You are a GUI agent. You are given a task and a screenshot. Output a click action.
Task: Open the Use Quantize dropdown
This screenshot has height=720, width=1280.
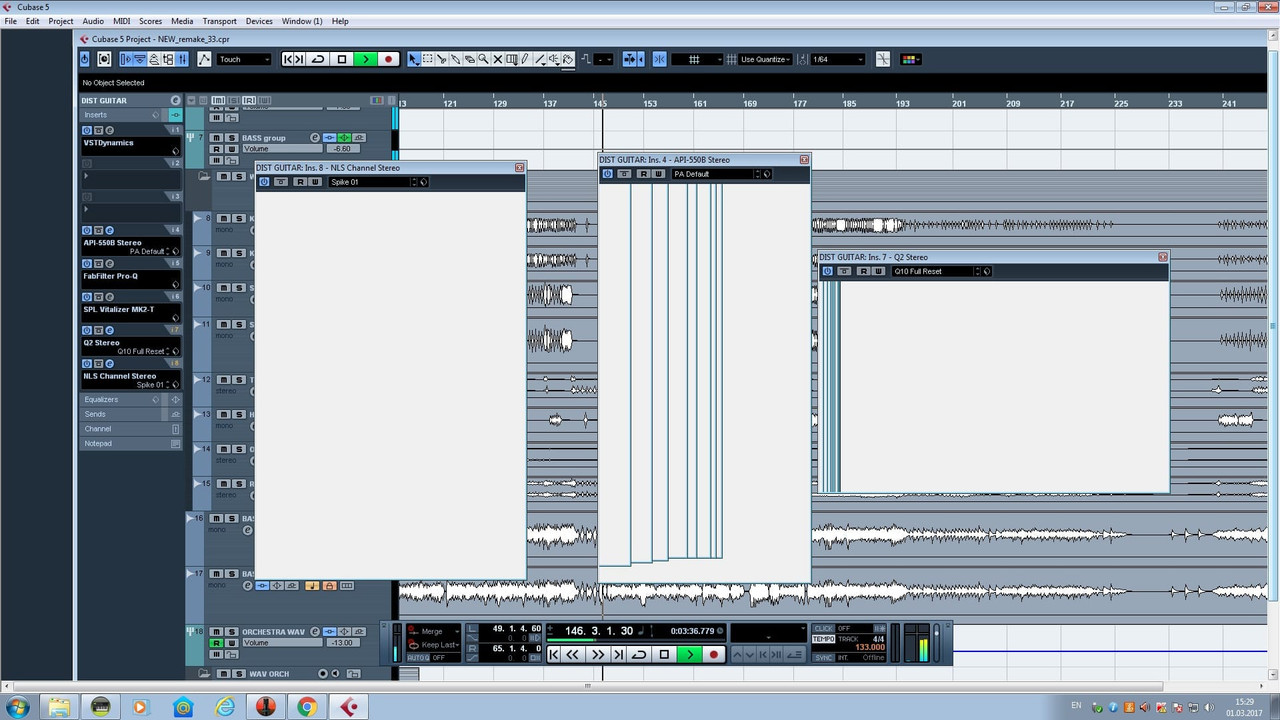coord(765,59)
